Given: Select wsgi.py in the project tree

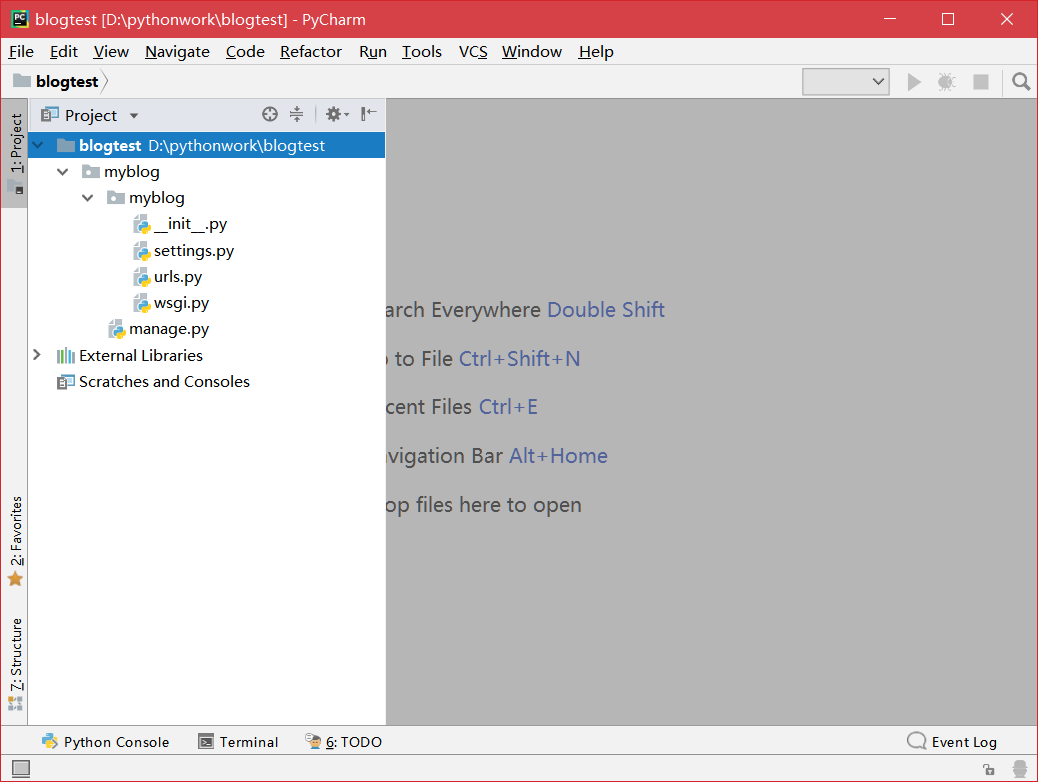Looking at the screenshot, I should click(x=181, y=303).
